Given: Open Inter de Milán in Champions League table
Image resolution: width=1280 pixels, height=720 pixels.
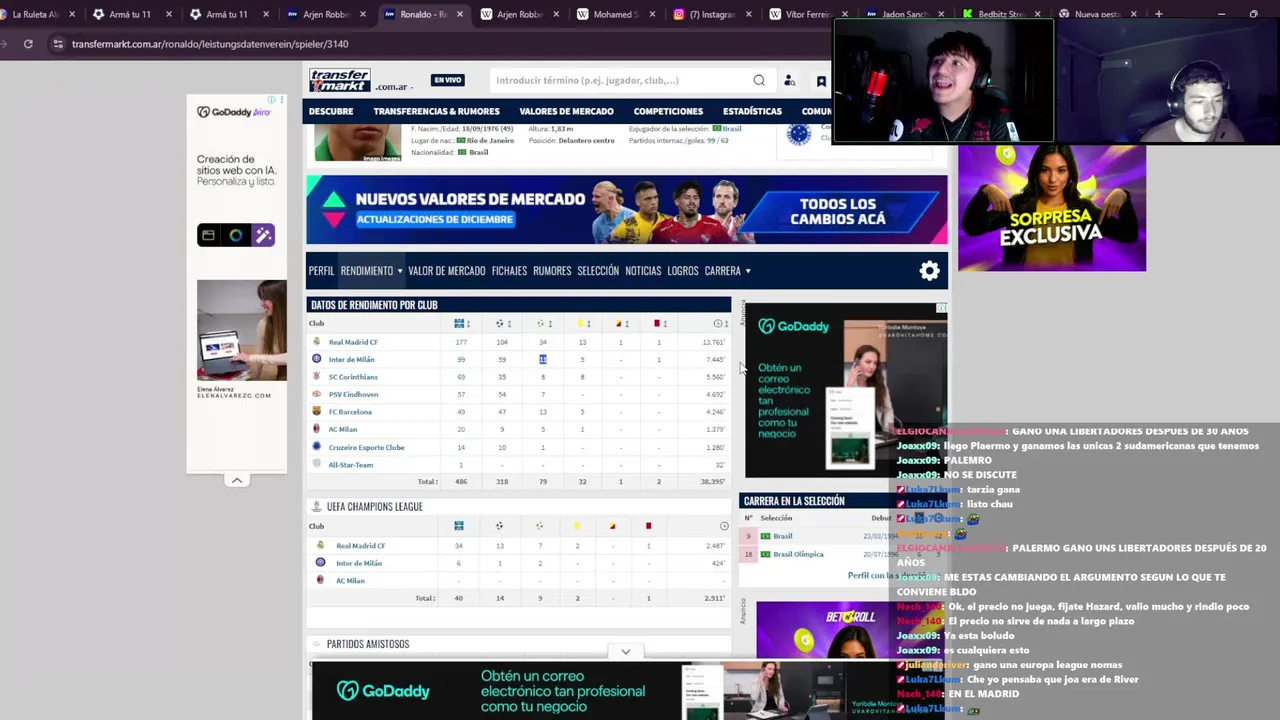Looking at the screenshot, I should click(x=359, y=563).
